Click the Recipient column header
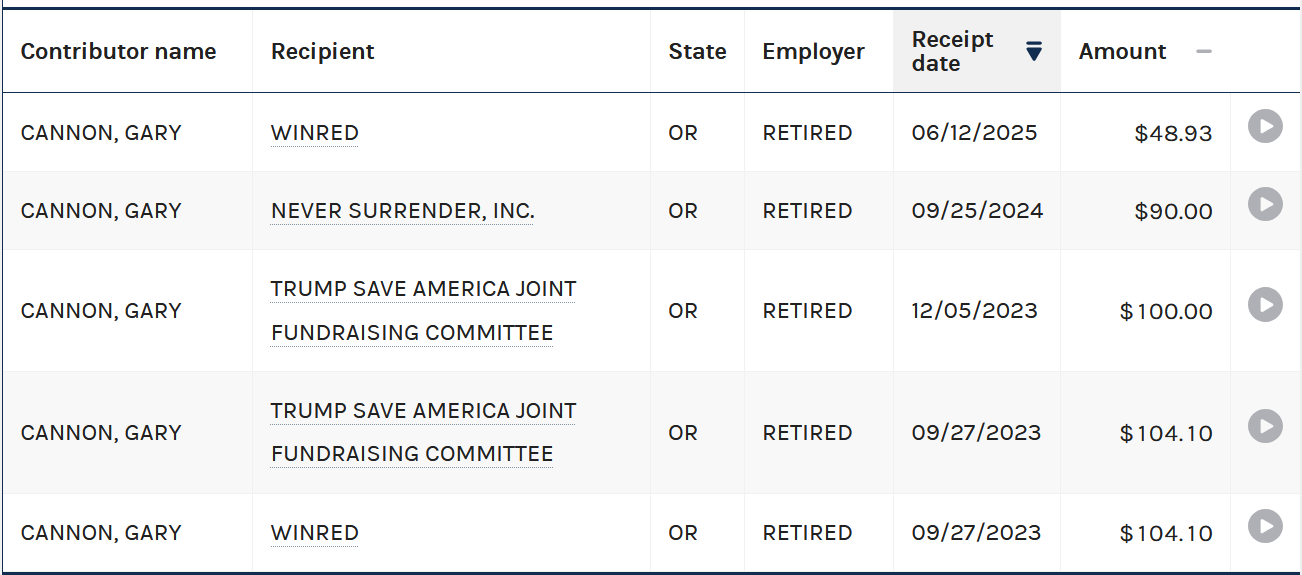1302x575 pixels. coord(323,51)
